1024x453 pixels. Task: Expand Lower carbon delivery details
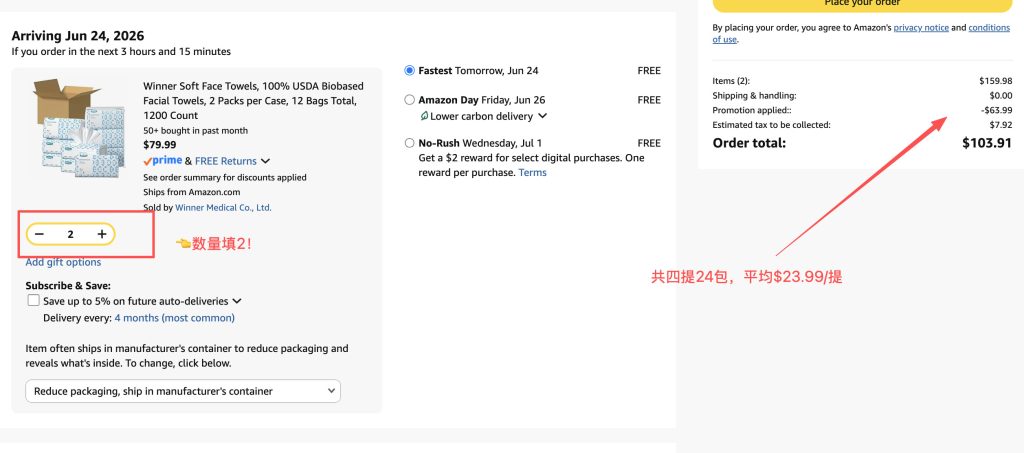click(542, 116)
